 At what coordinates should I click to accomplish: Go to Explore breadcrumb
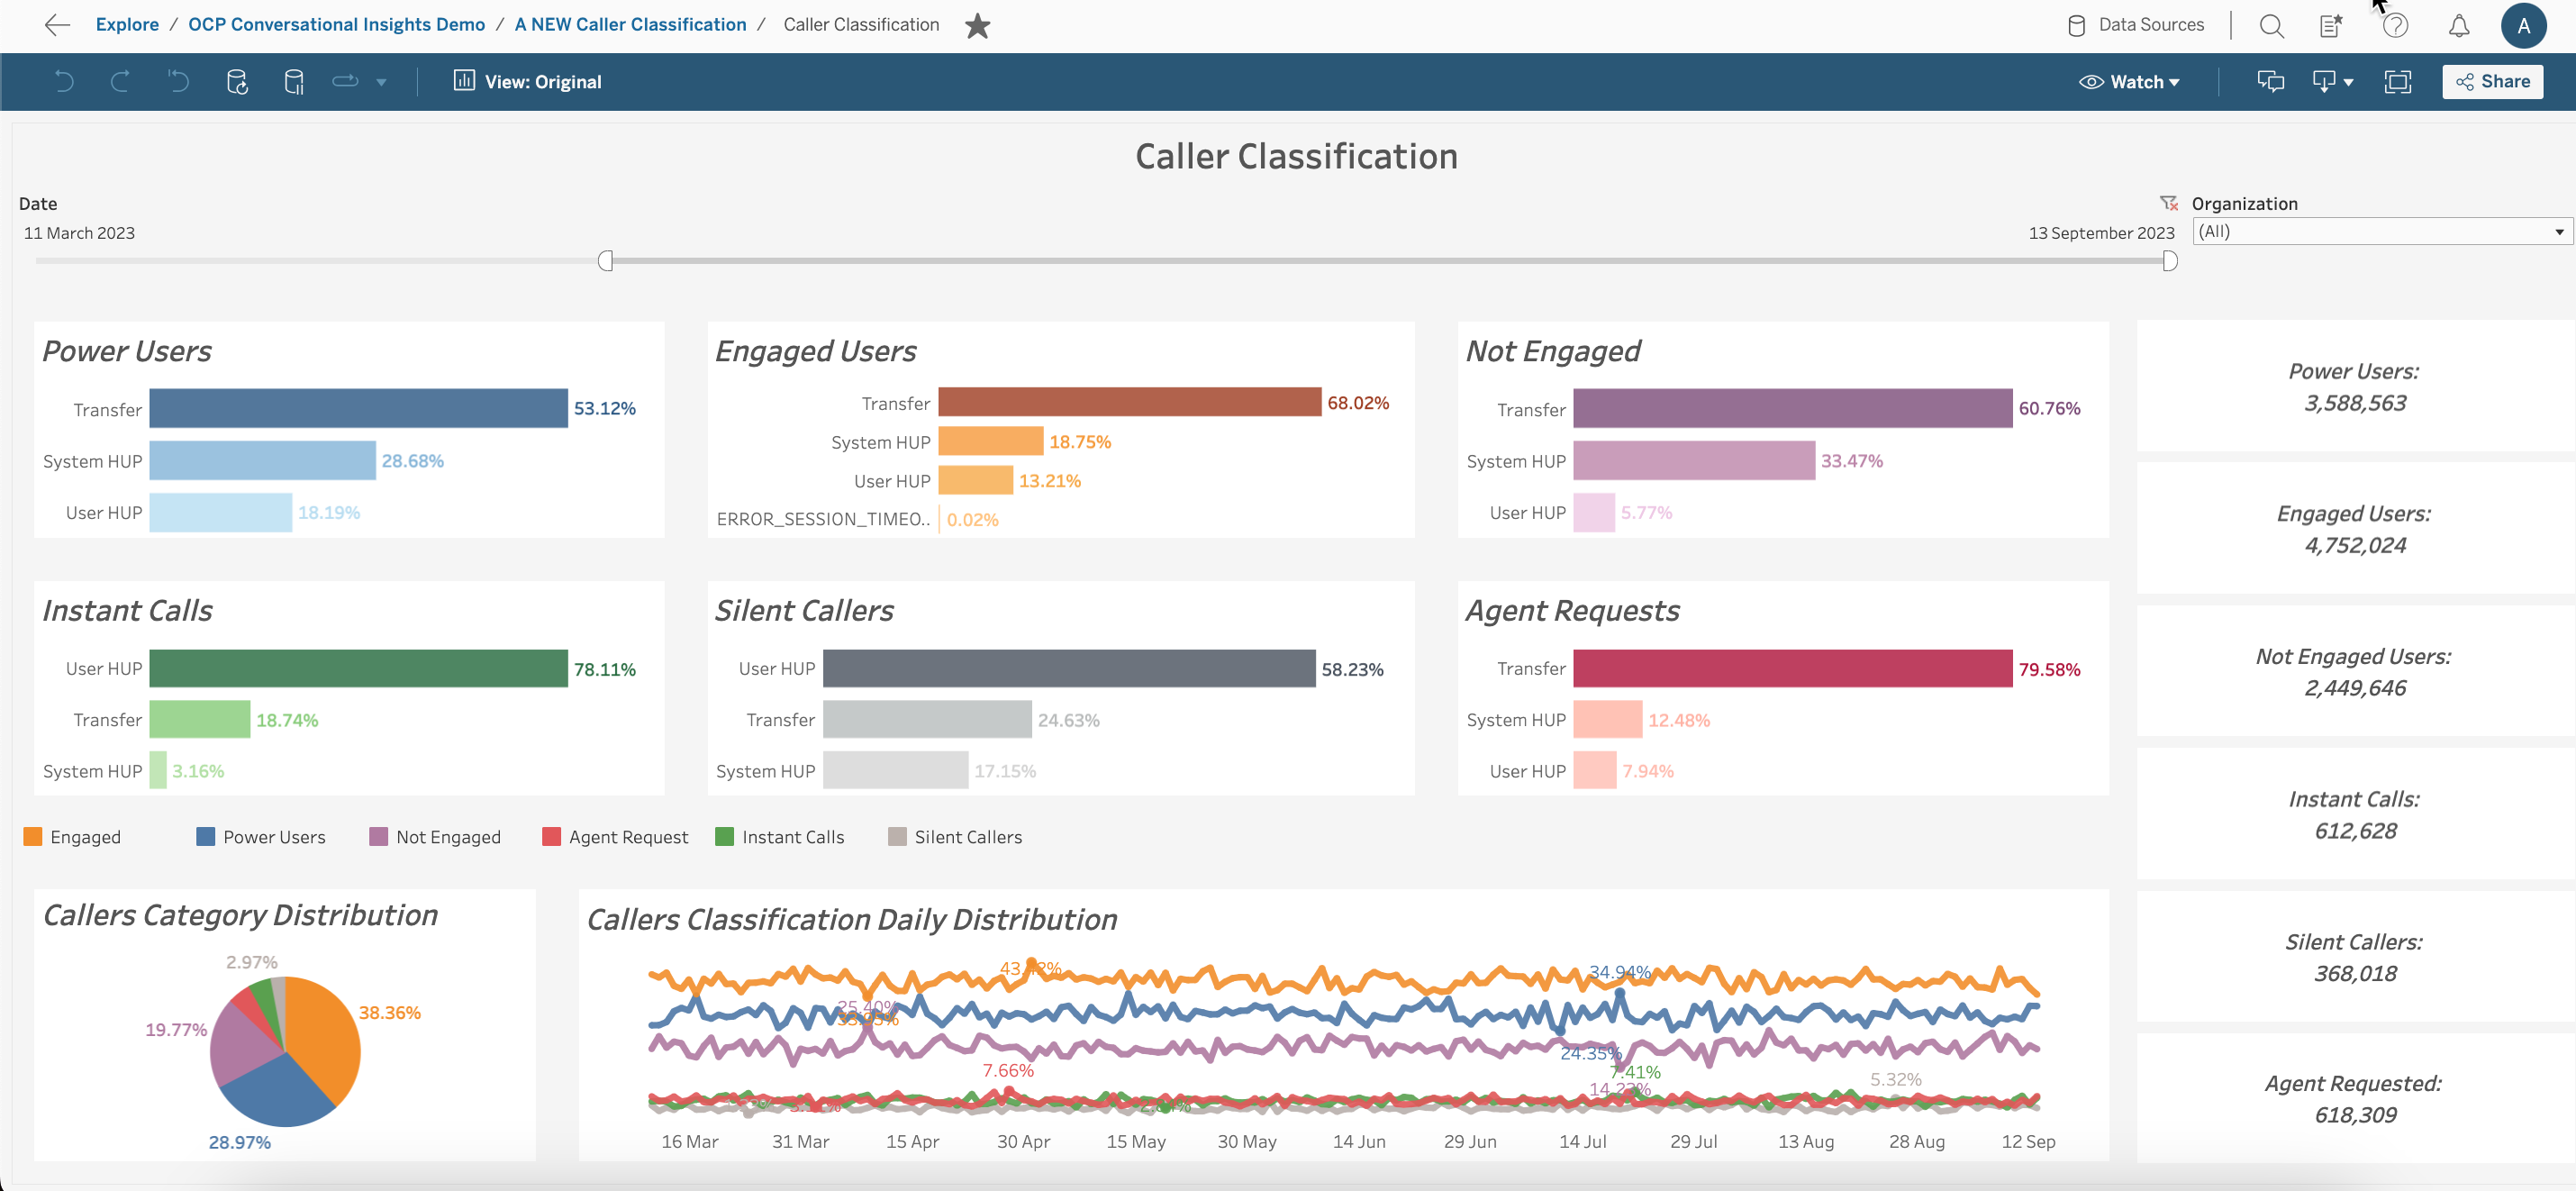pos(127,25)
